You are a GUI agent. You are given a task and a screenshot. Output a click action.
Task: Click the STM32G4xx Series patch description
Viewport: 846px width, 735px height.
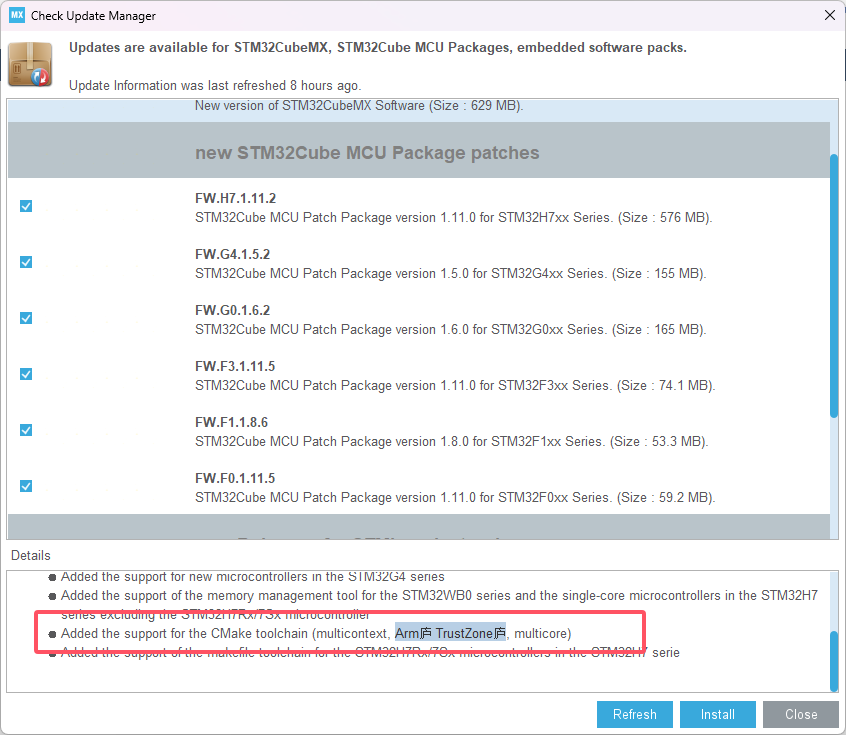[x=451, y=274]
